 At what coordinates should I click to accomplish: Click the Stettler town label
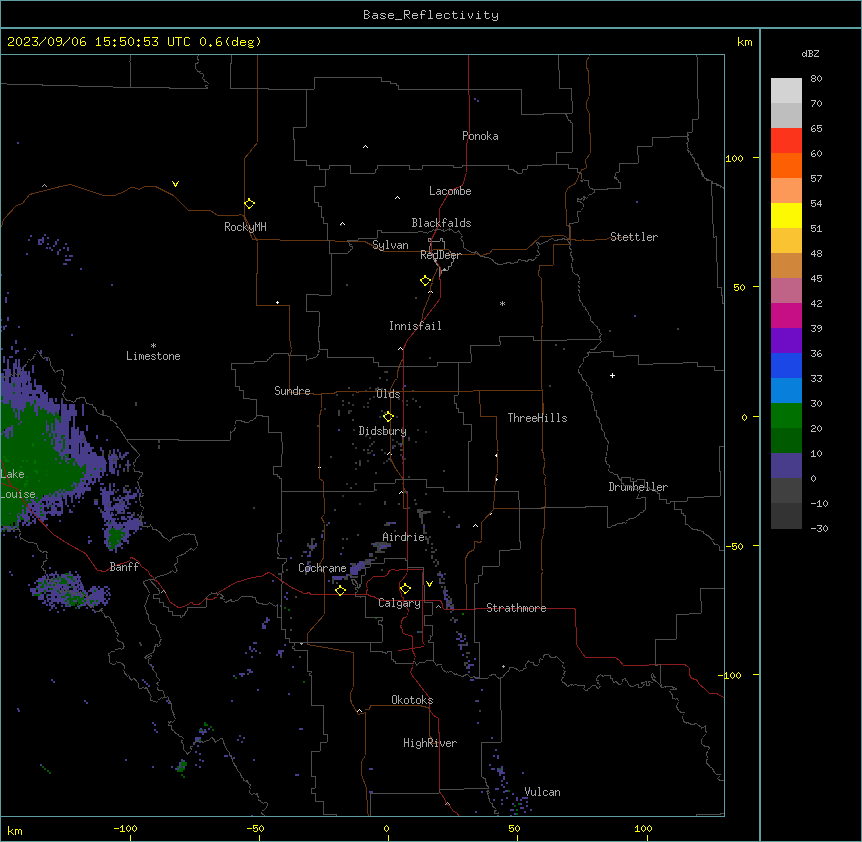[634, 237]
